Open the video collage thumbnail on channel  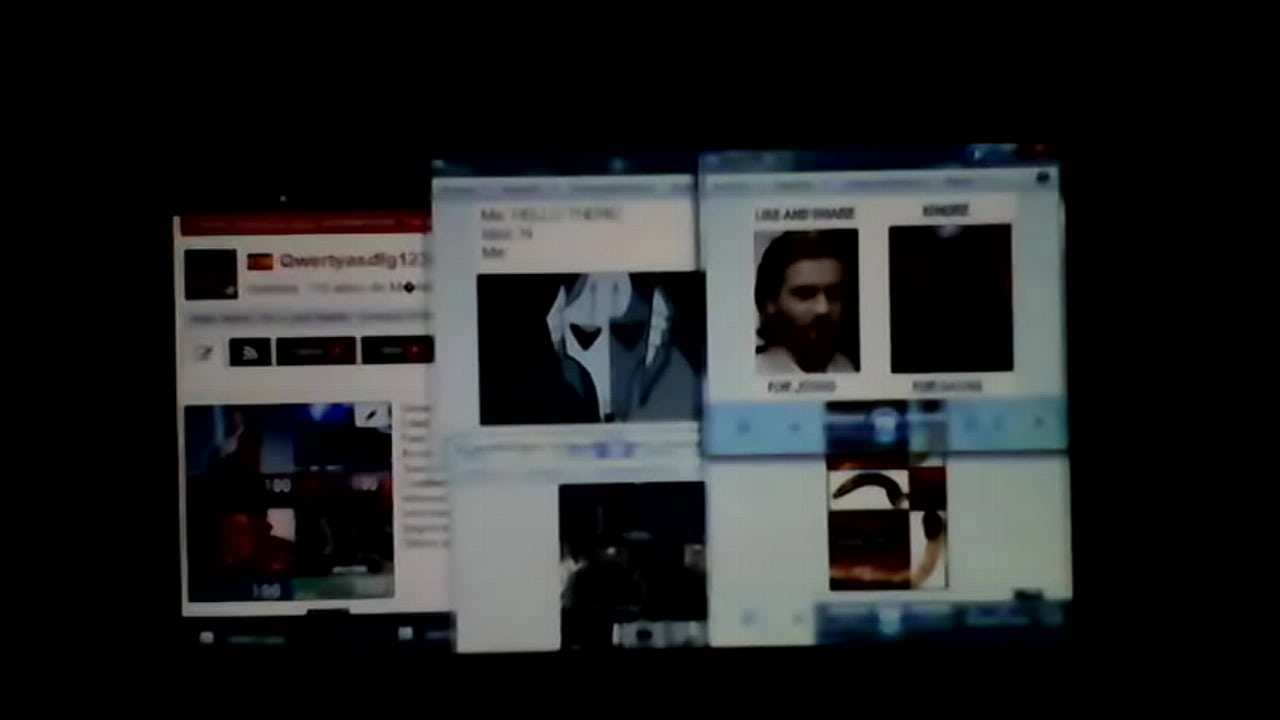289,501
